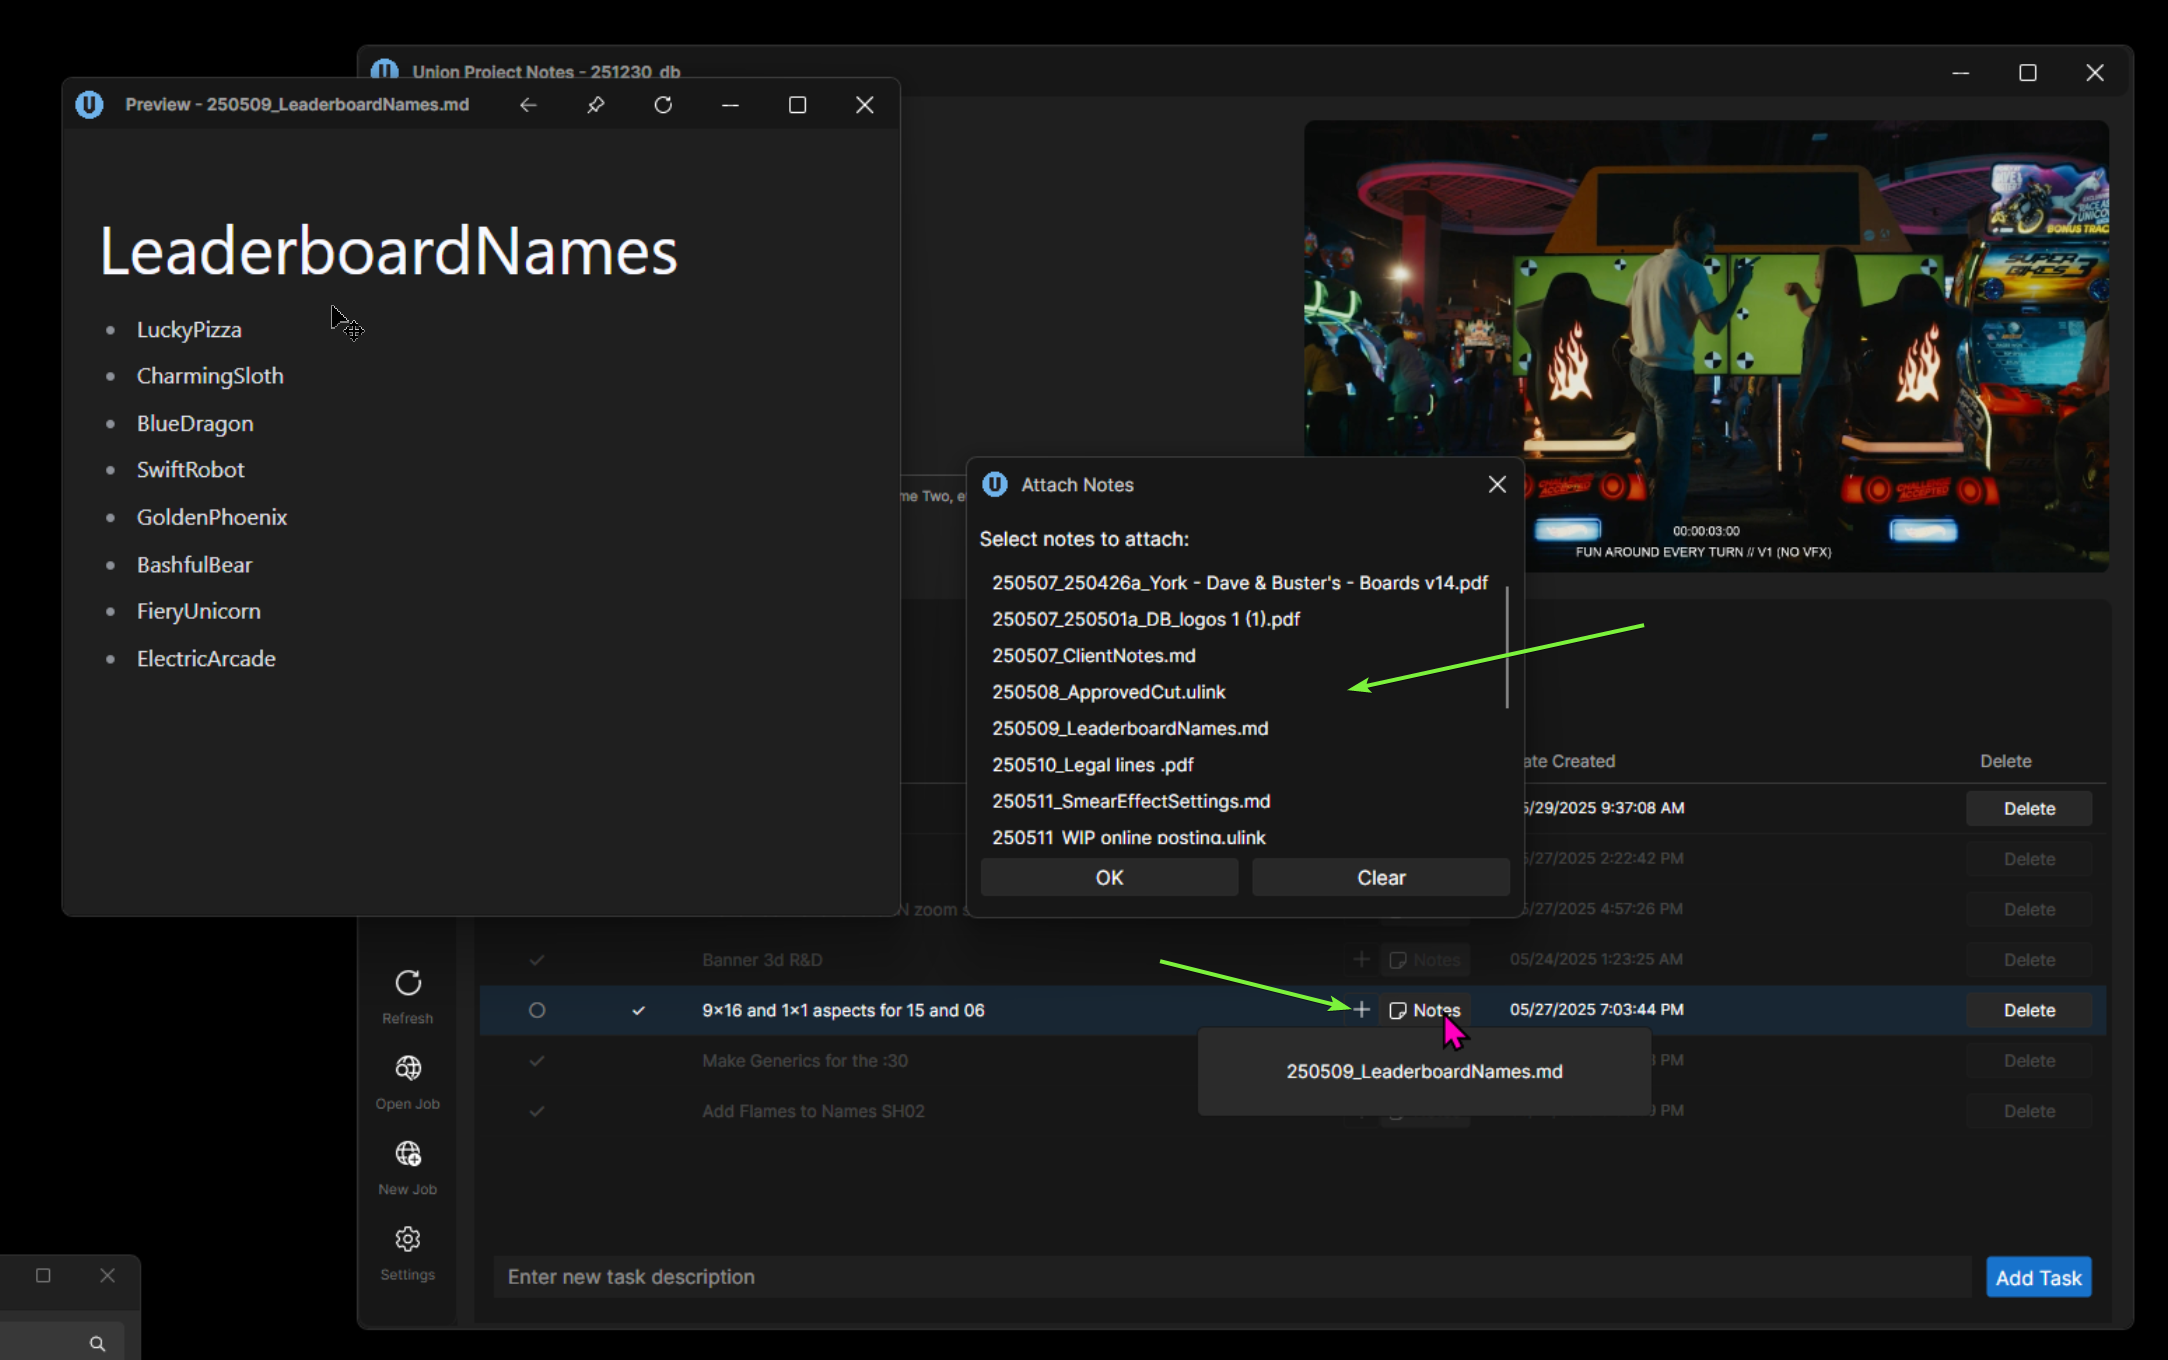2168x1360 pixels.
Task: Open Notes for 9×16 aspects task
Action: [x=1425, y=1010]
